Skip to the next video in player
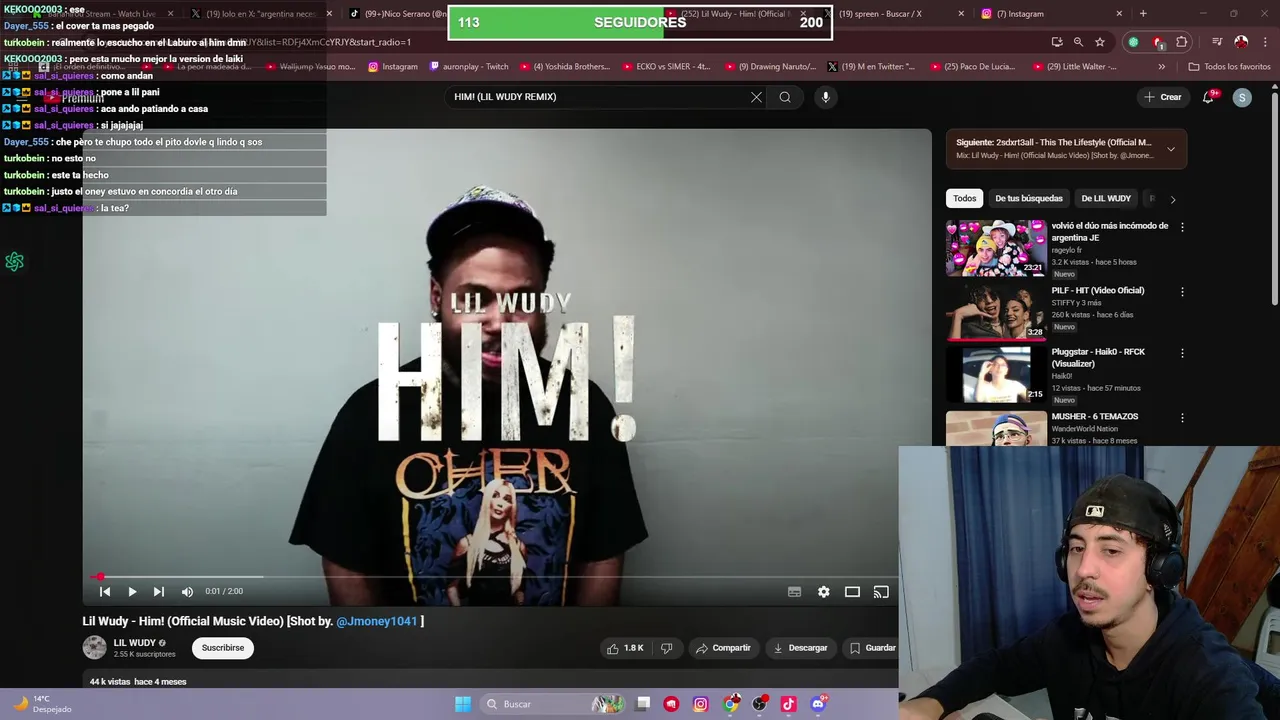This screenshot has width=1280, height=720. 158,592
